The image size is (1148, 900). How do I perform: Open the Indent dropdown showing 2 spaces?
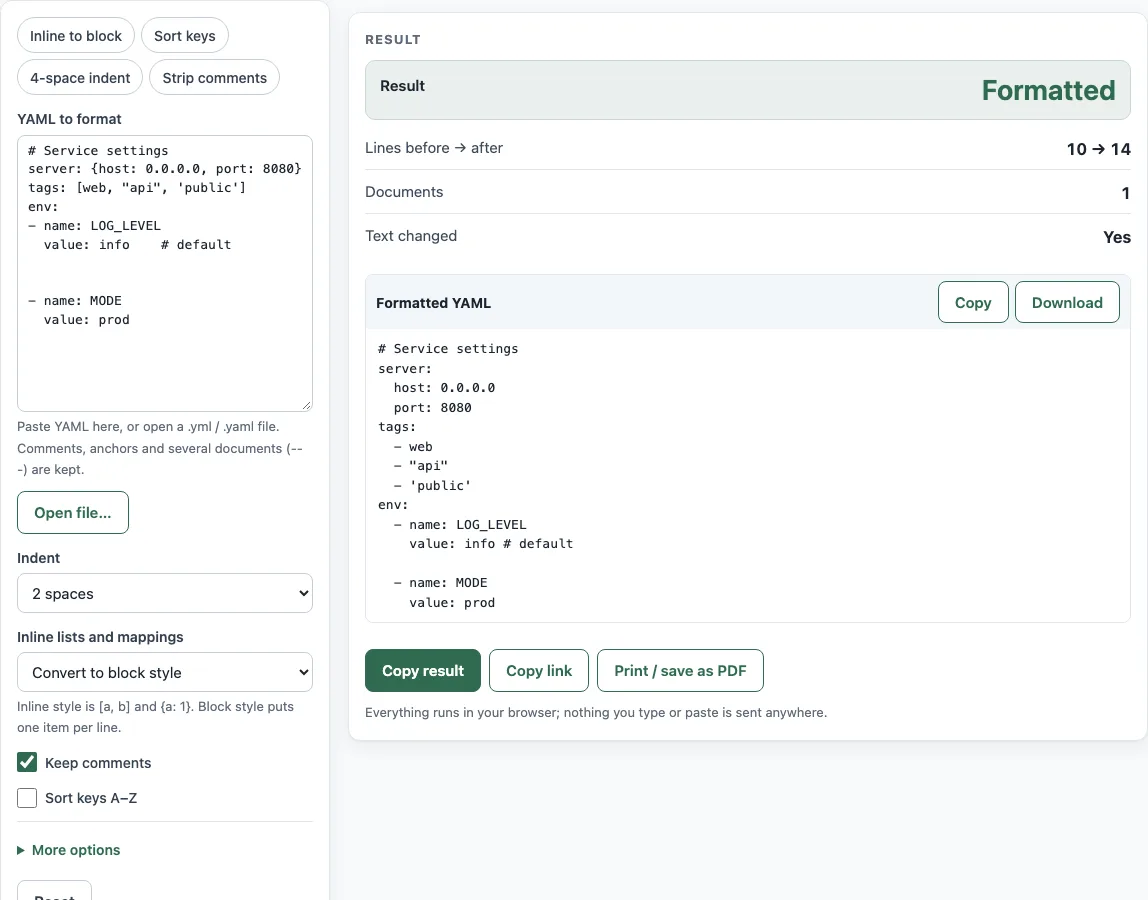point(165,593)
